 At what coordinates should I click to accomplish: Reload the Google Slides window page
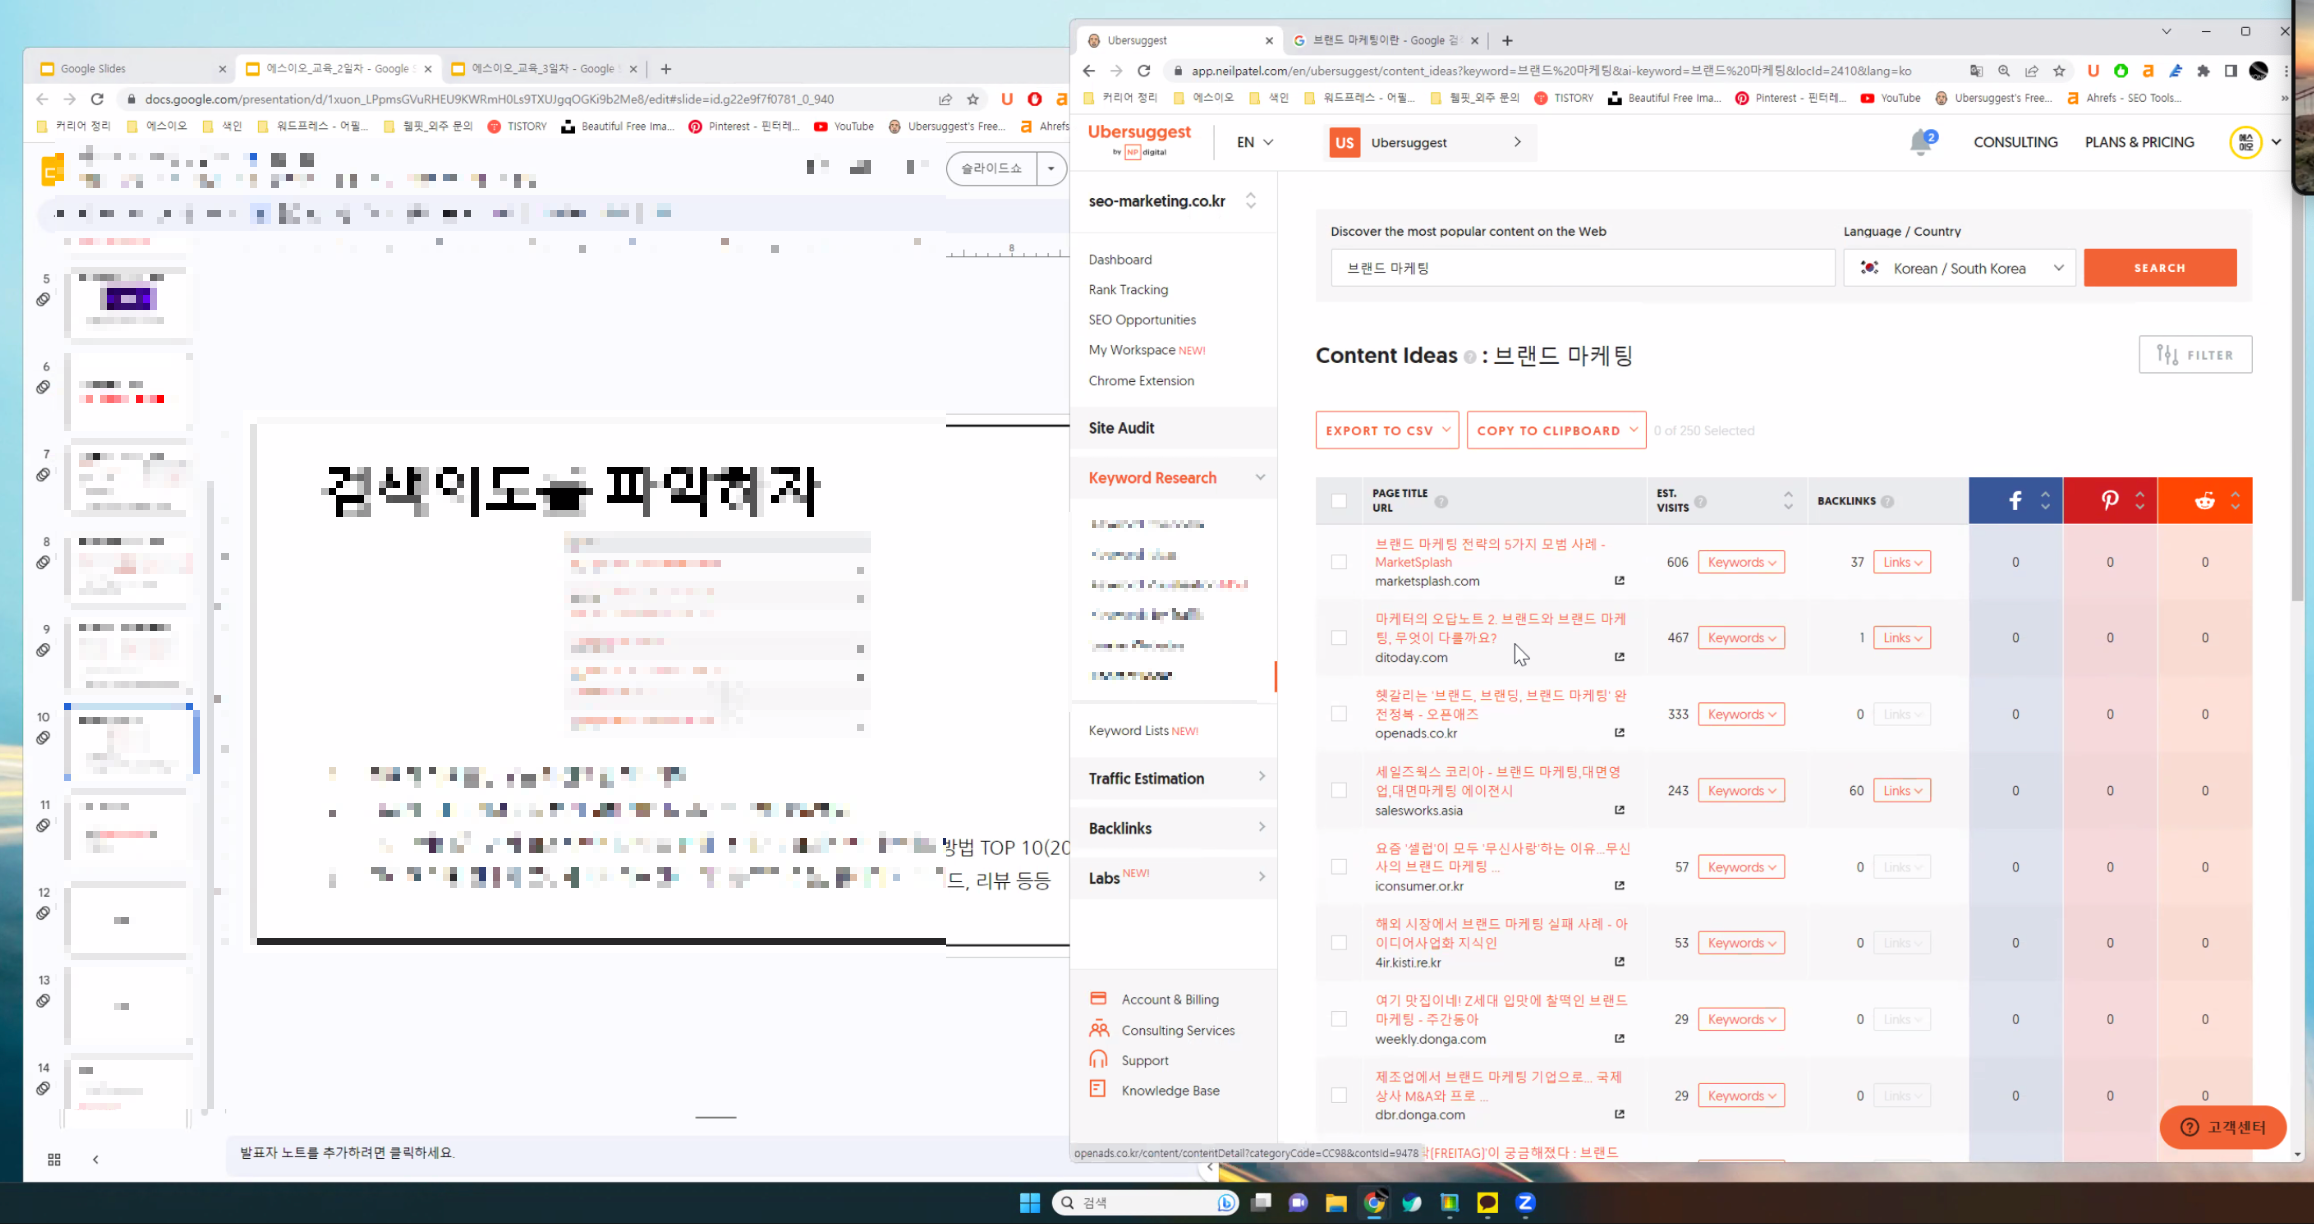[x=97, y=99]
